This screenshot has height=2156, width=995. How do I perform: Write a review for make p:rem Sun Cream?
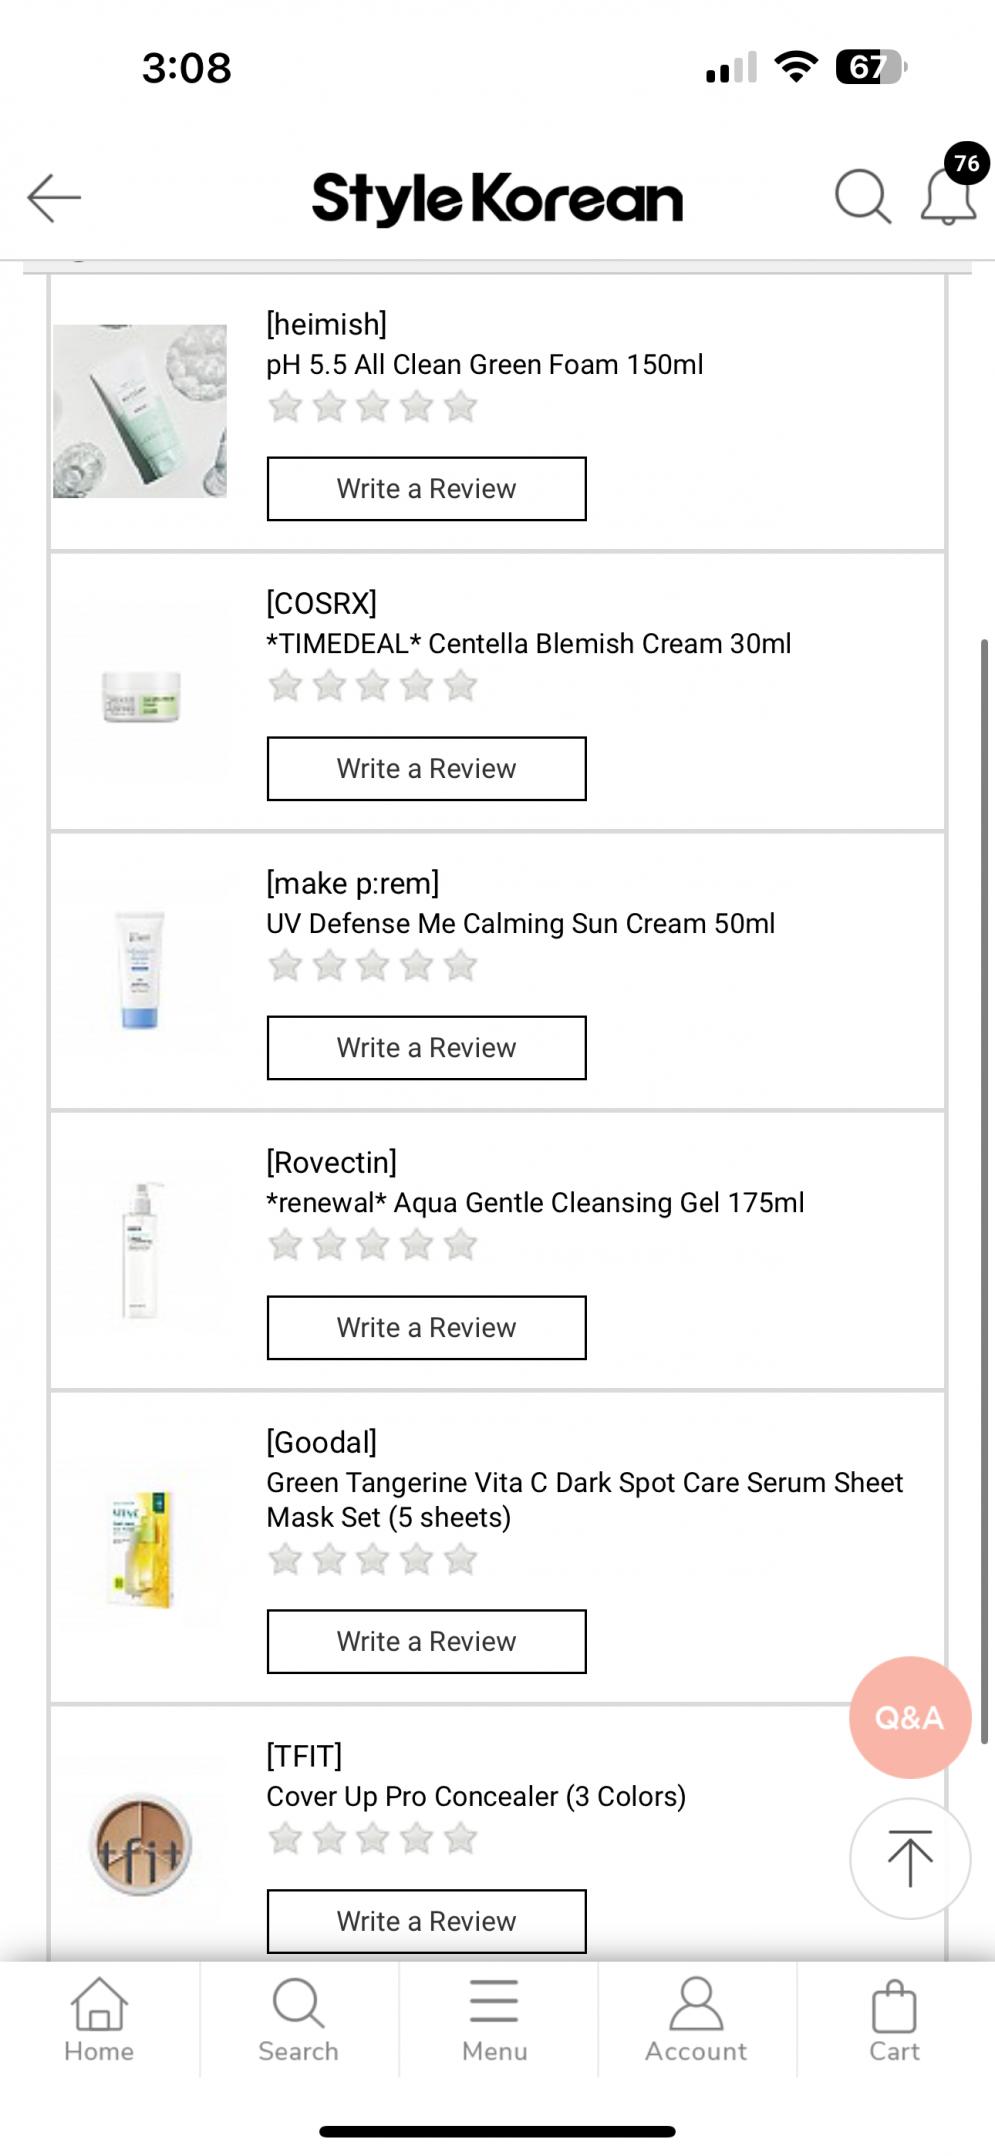click(x=426, y=1048)
